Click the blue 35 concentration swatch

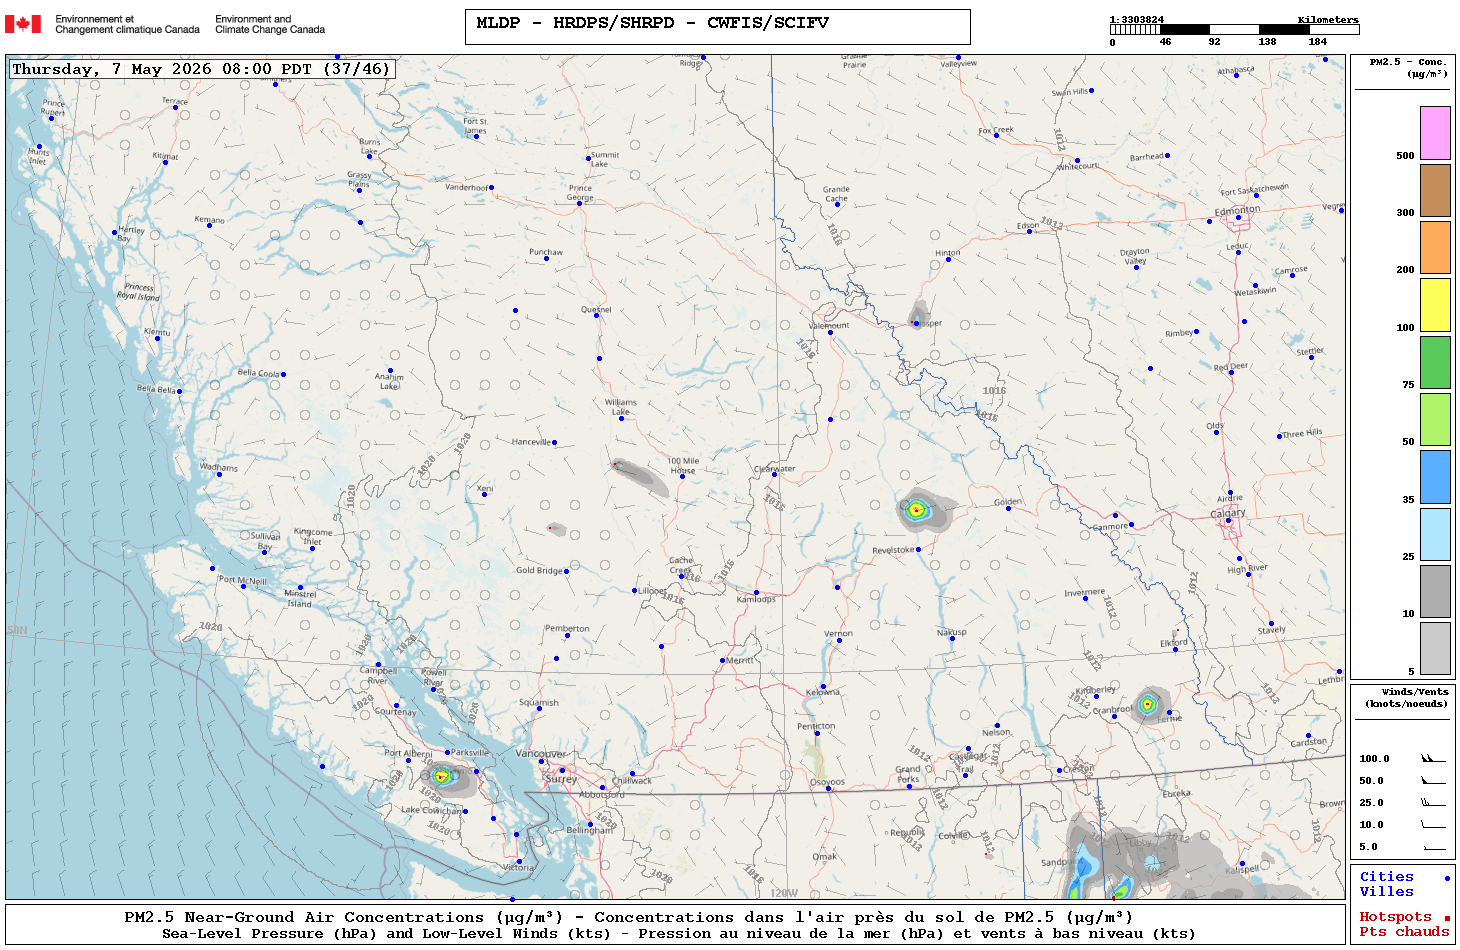click(x=1435, y=477)
